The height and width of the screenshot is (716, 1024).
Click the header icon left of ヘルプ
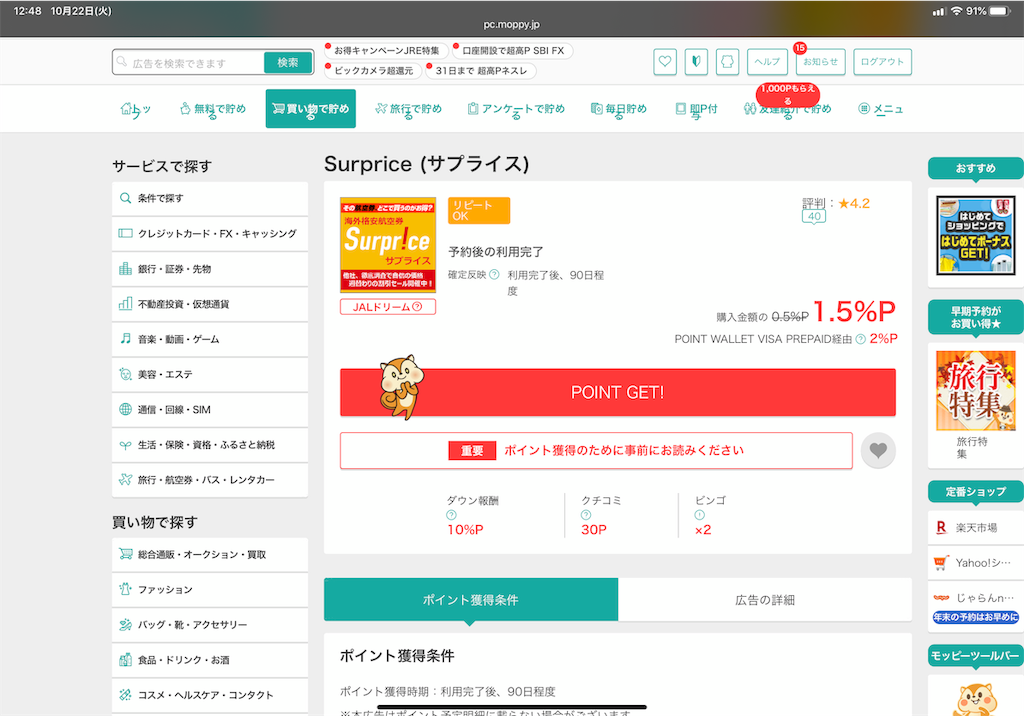click(727, 62)
